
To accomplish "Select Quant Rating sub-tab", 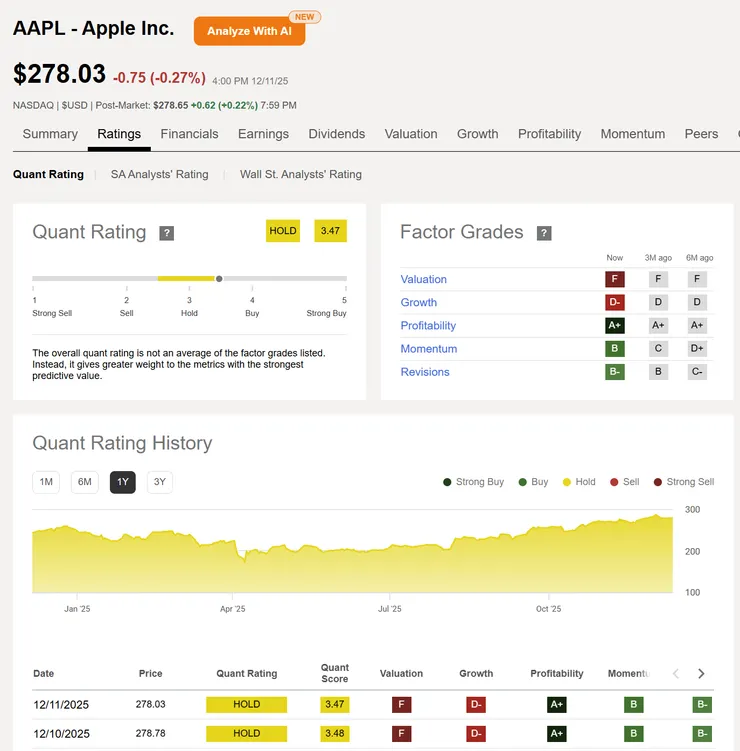I will (x=48, y=174).
